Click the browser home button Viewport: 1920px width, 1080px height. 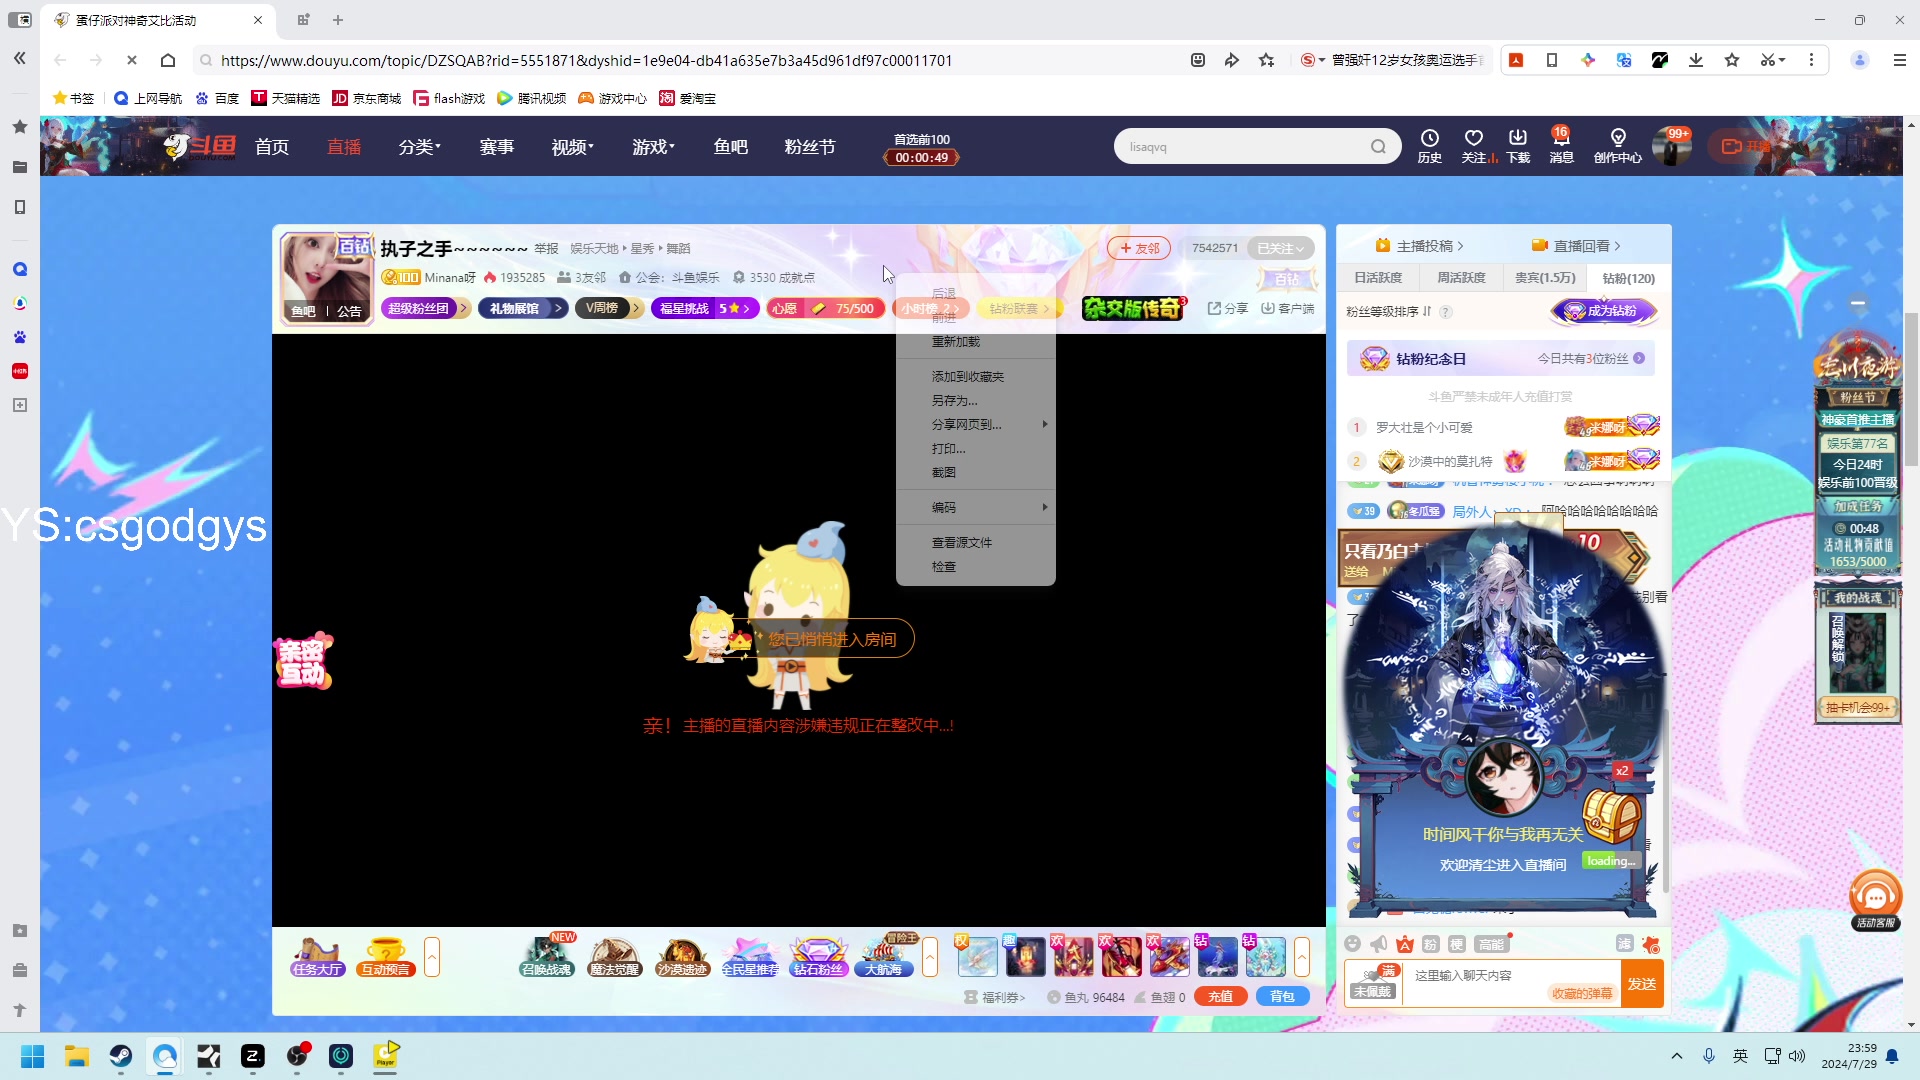[168, 60]
